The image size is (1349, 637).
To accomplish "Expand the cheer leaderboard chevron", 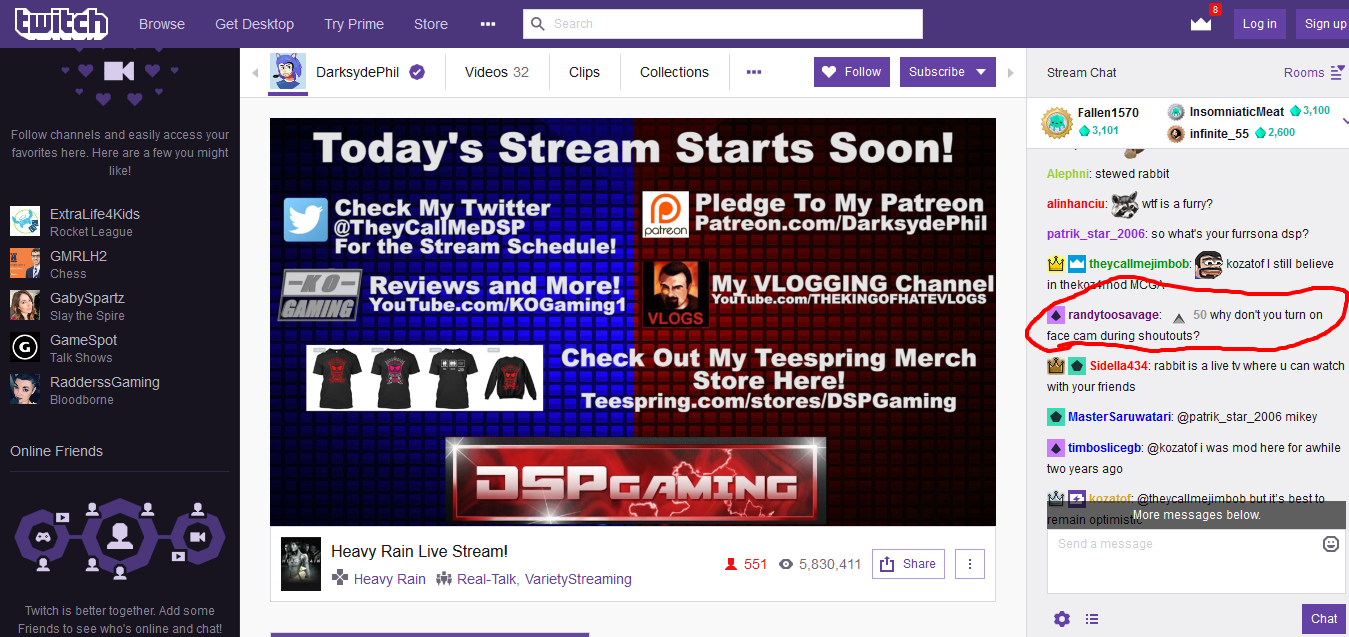I will pyautogui.click(x=1345, y=122).
